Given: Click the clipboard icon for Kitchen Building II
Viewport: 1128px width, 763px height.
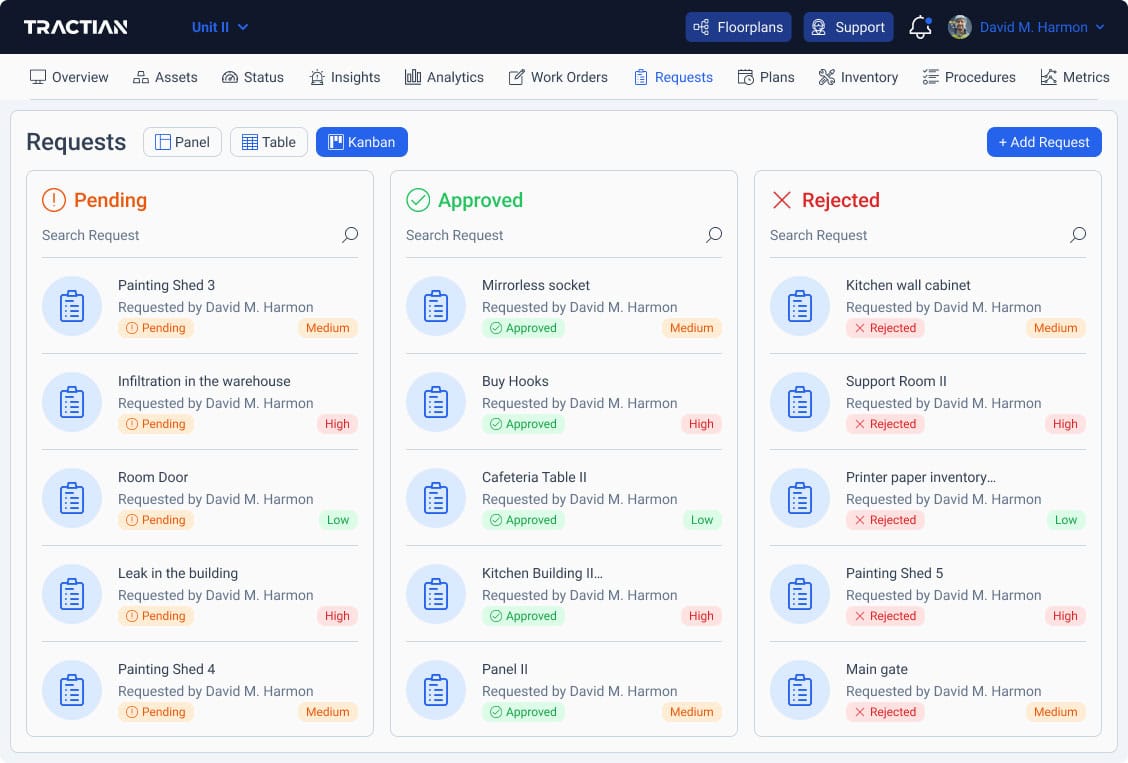Looking at the screenshot, I should (436, 594).
